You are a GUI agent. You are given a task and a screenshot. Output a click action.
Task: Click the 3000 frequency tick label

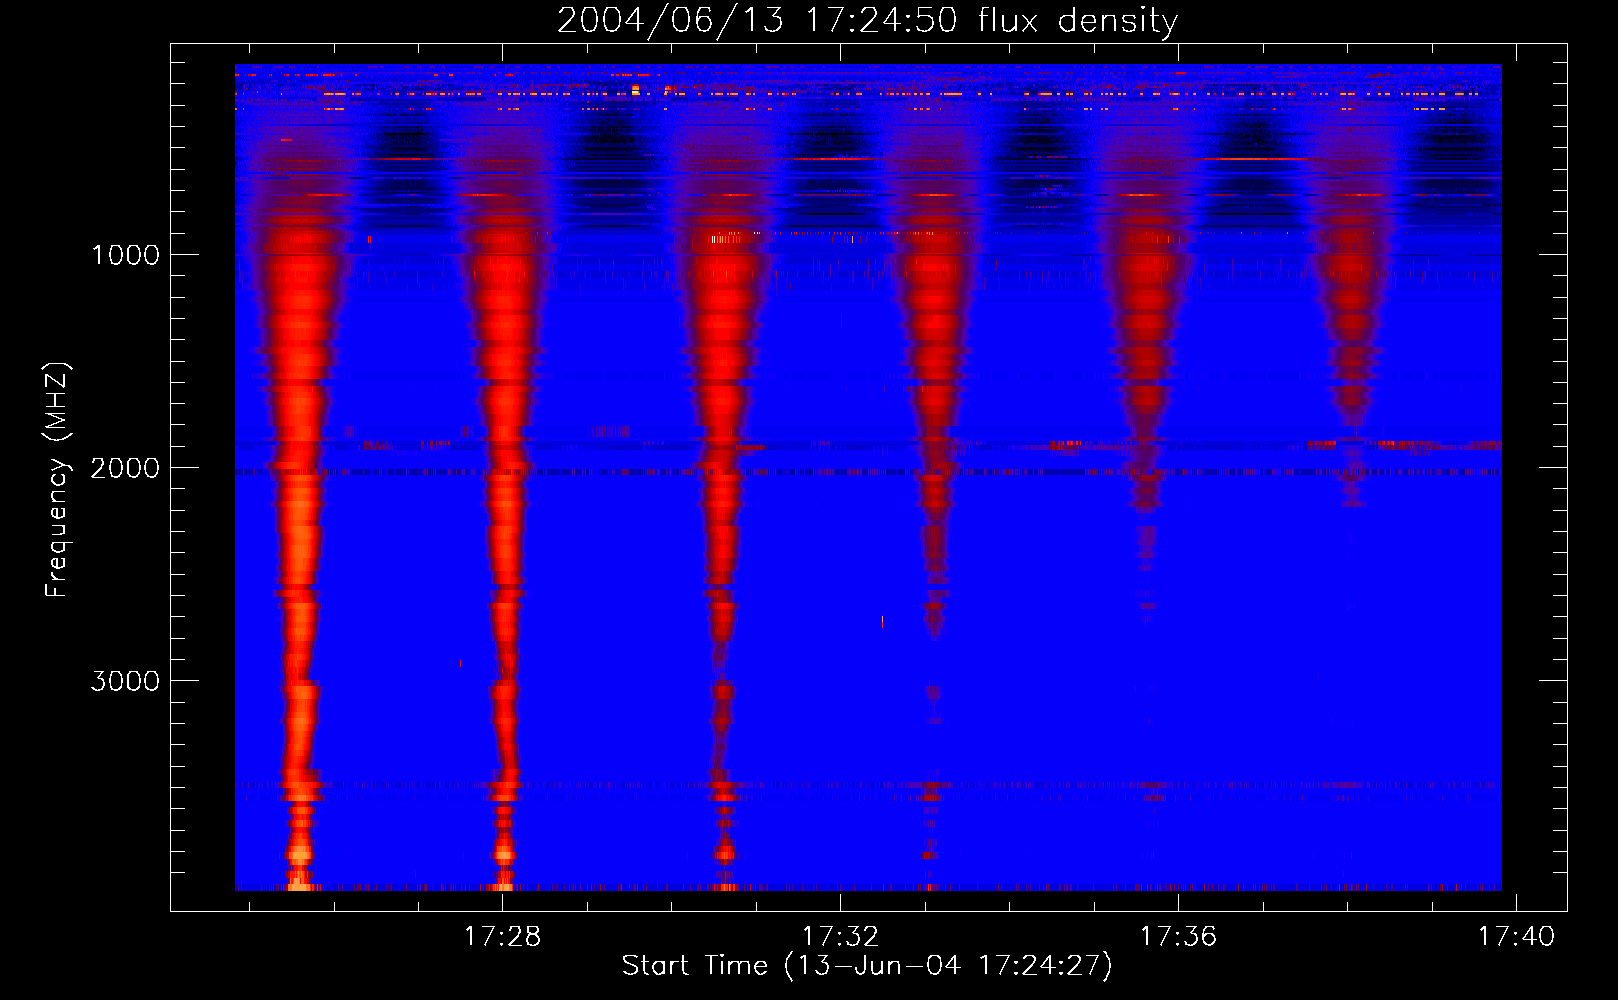click(x=125, y=681)
